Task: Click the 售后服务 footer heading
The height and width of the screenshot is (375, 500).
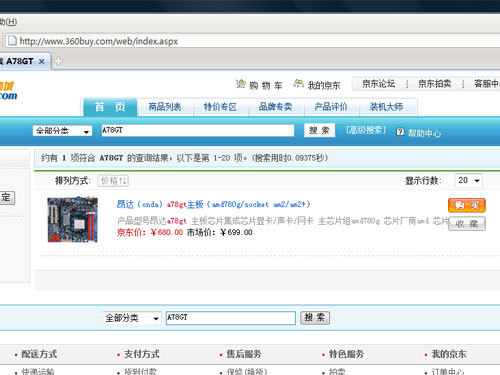Action: (244, 354)
